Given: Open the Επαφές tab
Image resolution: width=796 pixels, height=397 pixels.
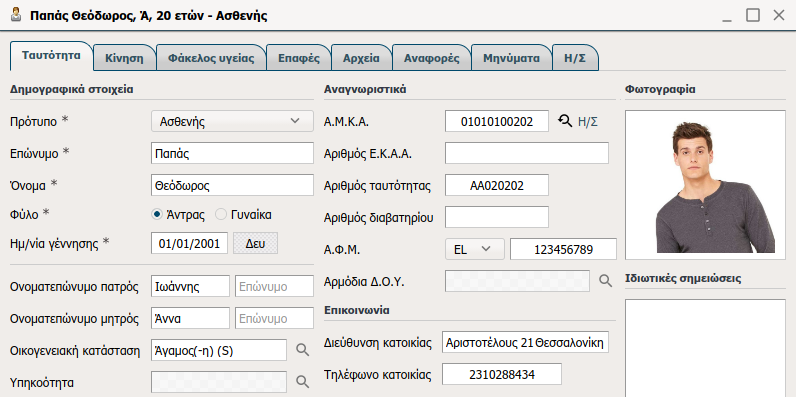Looking at the screenshot, I should coord(298,58).
